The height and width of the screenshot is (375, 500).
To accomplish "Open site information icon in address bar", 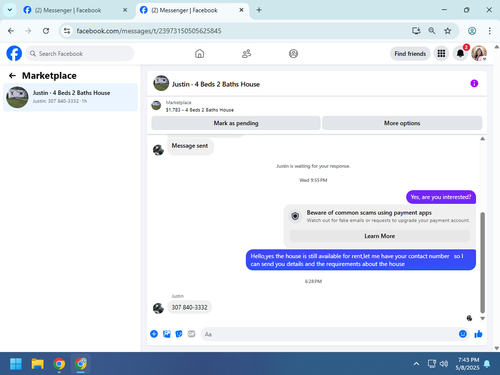I will 67,31.
